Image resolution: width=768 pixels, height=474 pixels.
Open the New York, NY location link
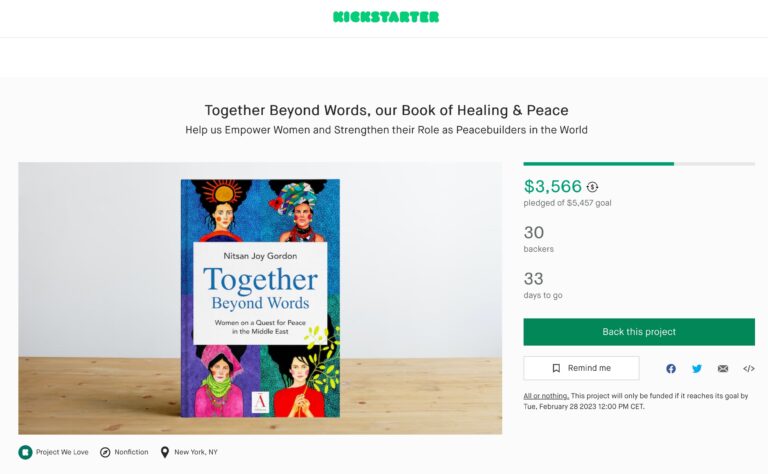[196, 452]
